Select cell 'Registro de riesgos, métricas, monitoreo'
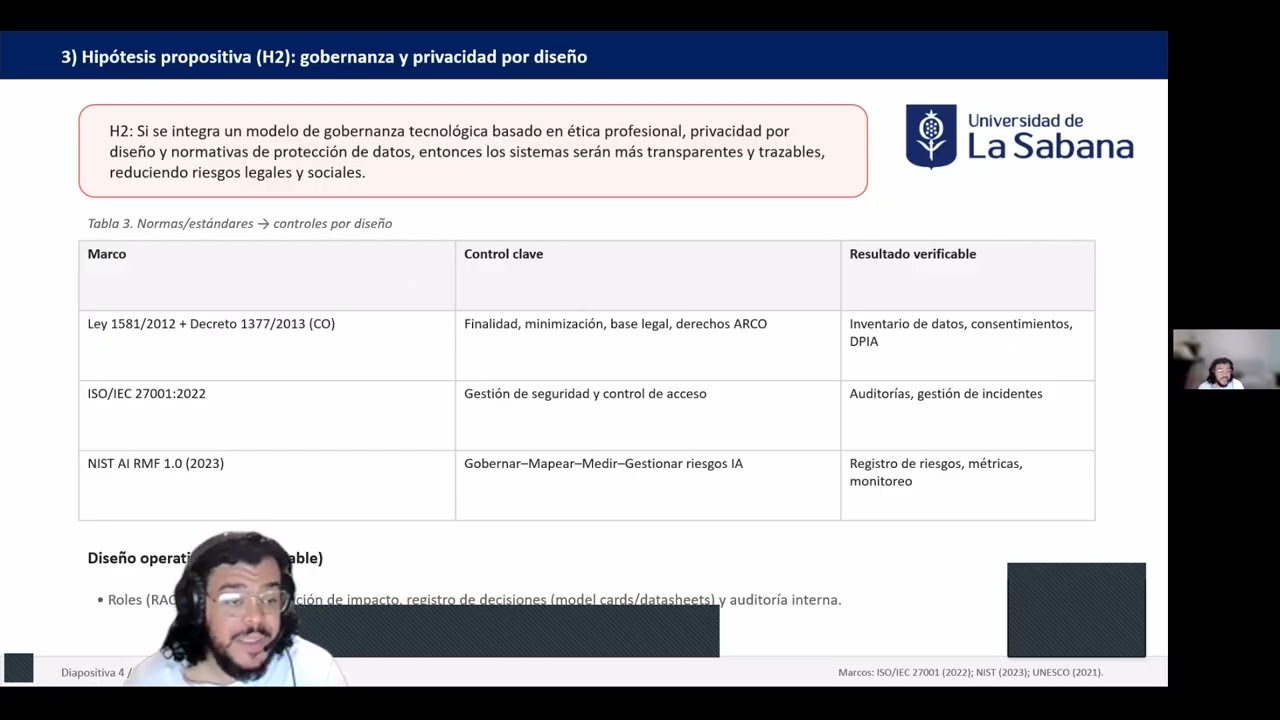 968,486
